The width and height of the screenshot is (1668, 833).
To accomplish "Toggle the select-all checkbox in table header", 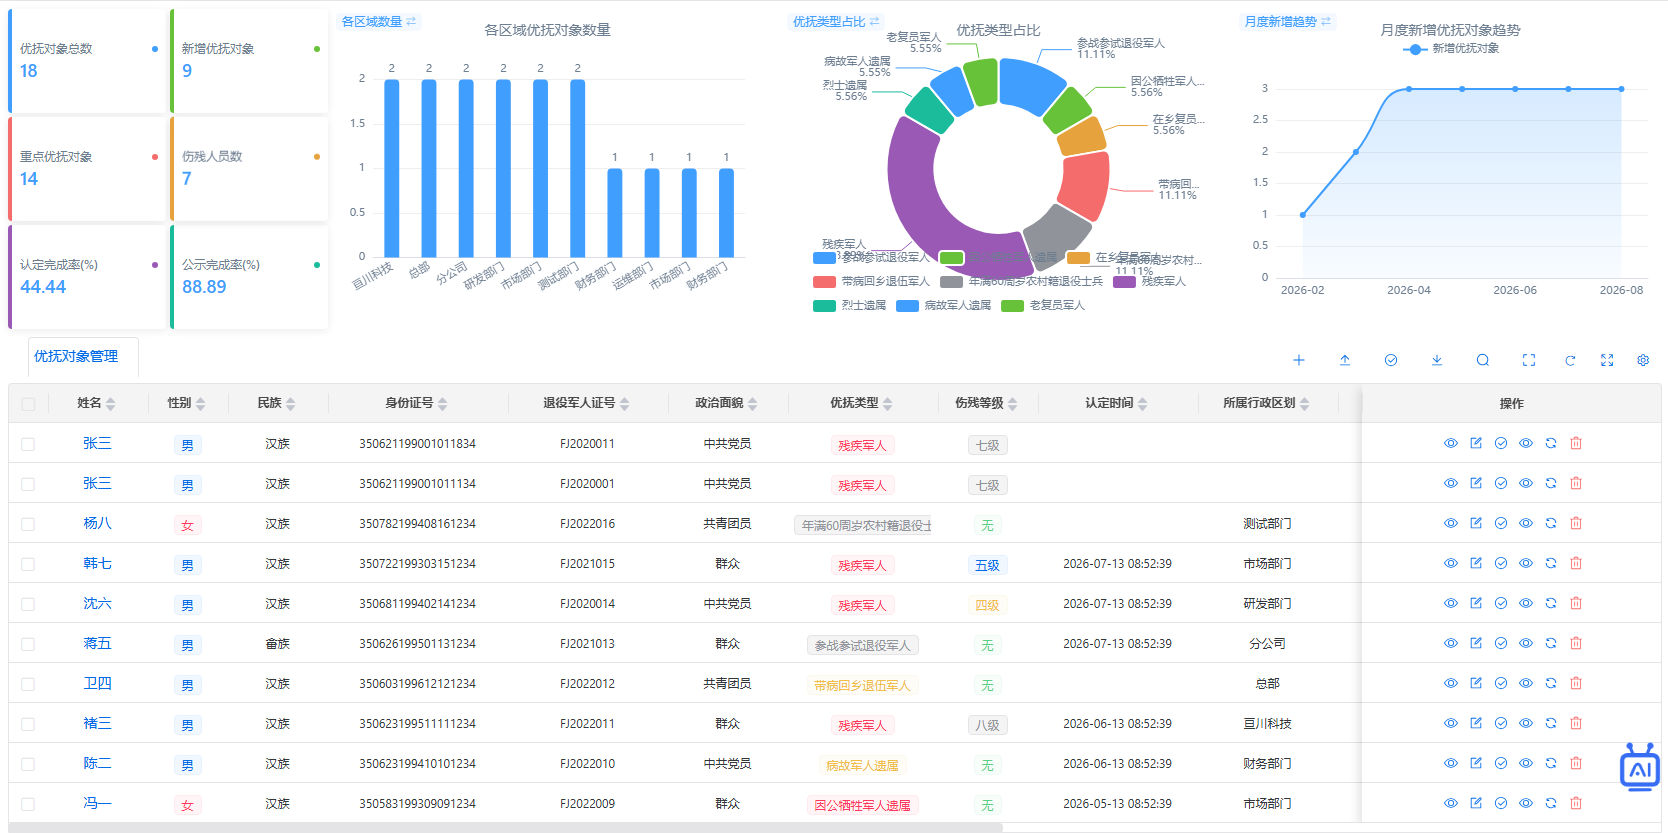I will tap(28, 404).
